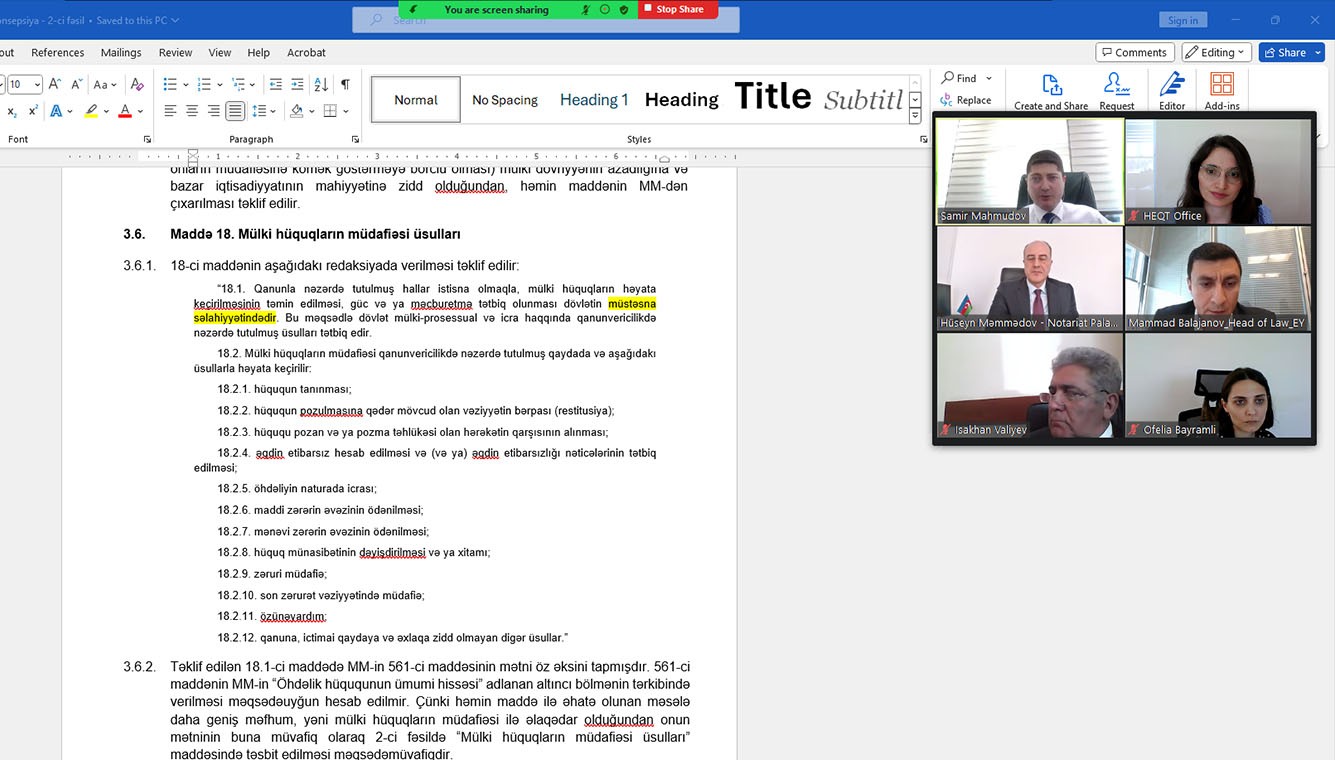Select HEQT Office video thumbnail
Screen dimensions: 1335x760
pos(1218,171)
